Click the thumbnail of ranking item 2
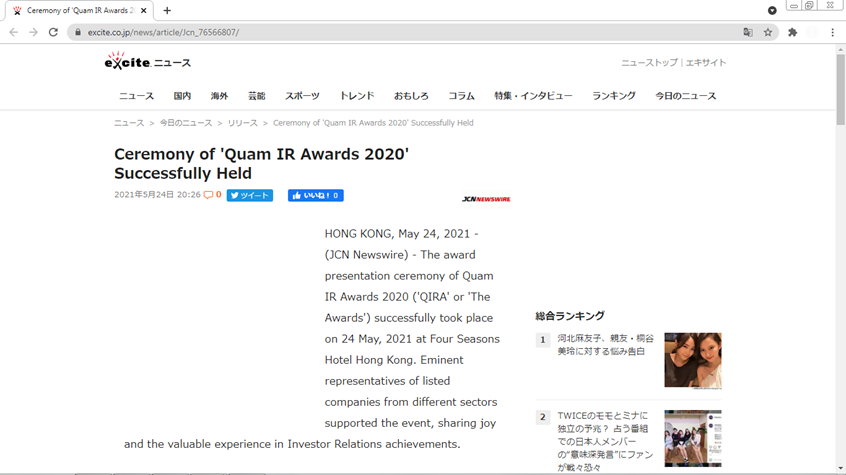Screen dimensions: 846x475 [693, 438]
